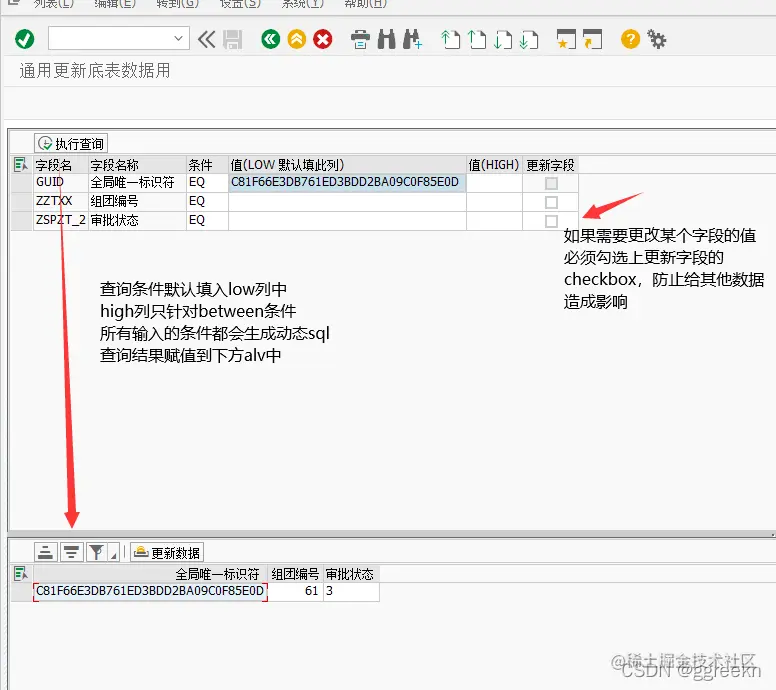The width and height of the screenshot is (776, 690).
Task: Click the Set Filter funnel icon
Action: (x=97, y=552)
